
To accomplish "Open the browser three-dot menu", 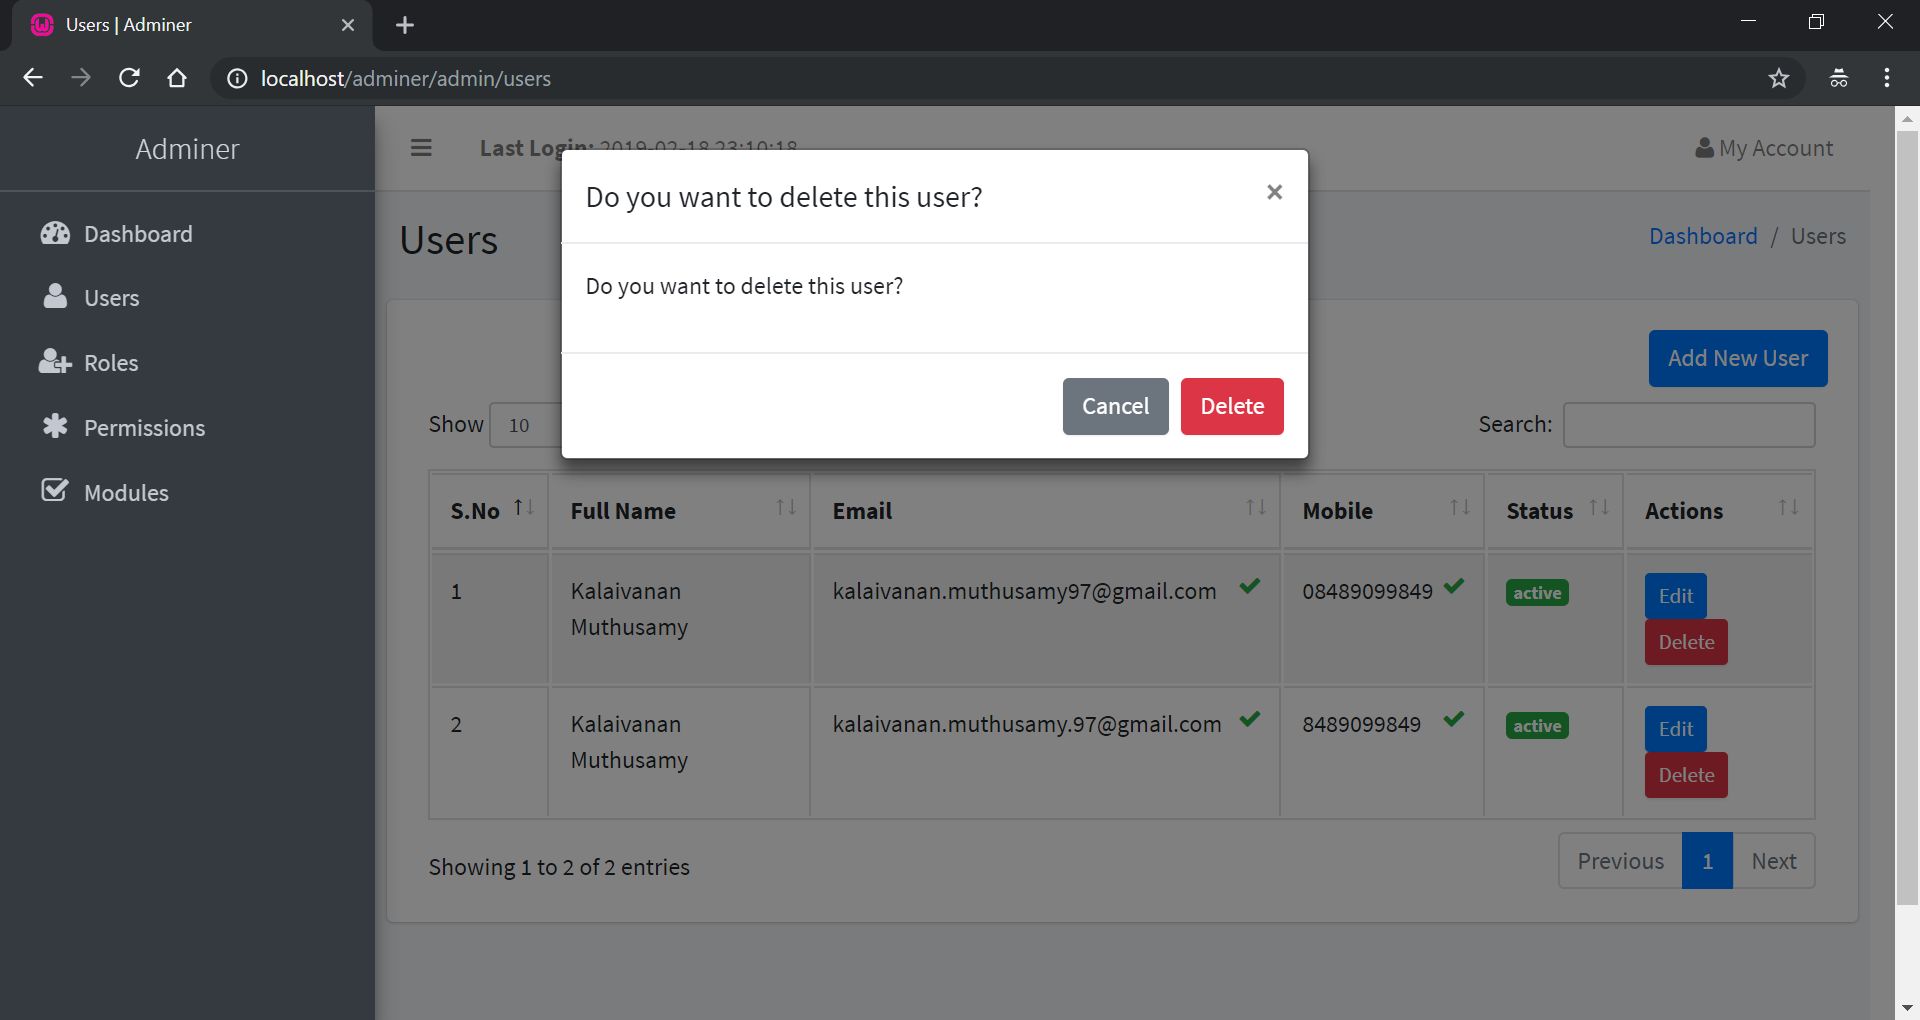I will point(1887,78).
